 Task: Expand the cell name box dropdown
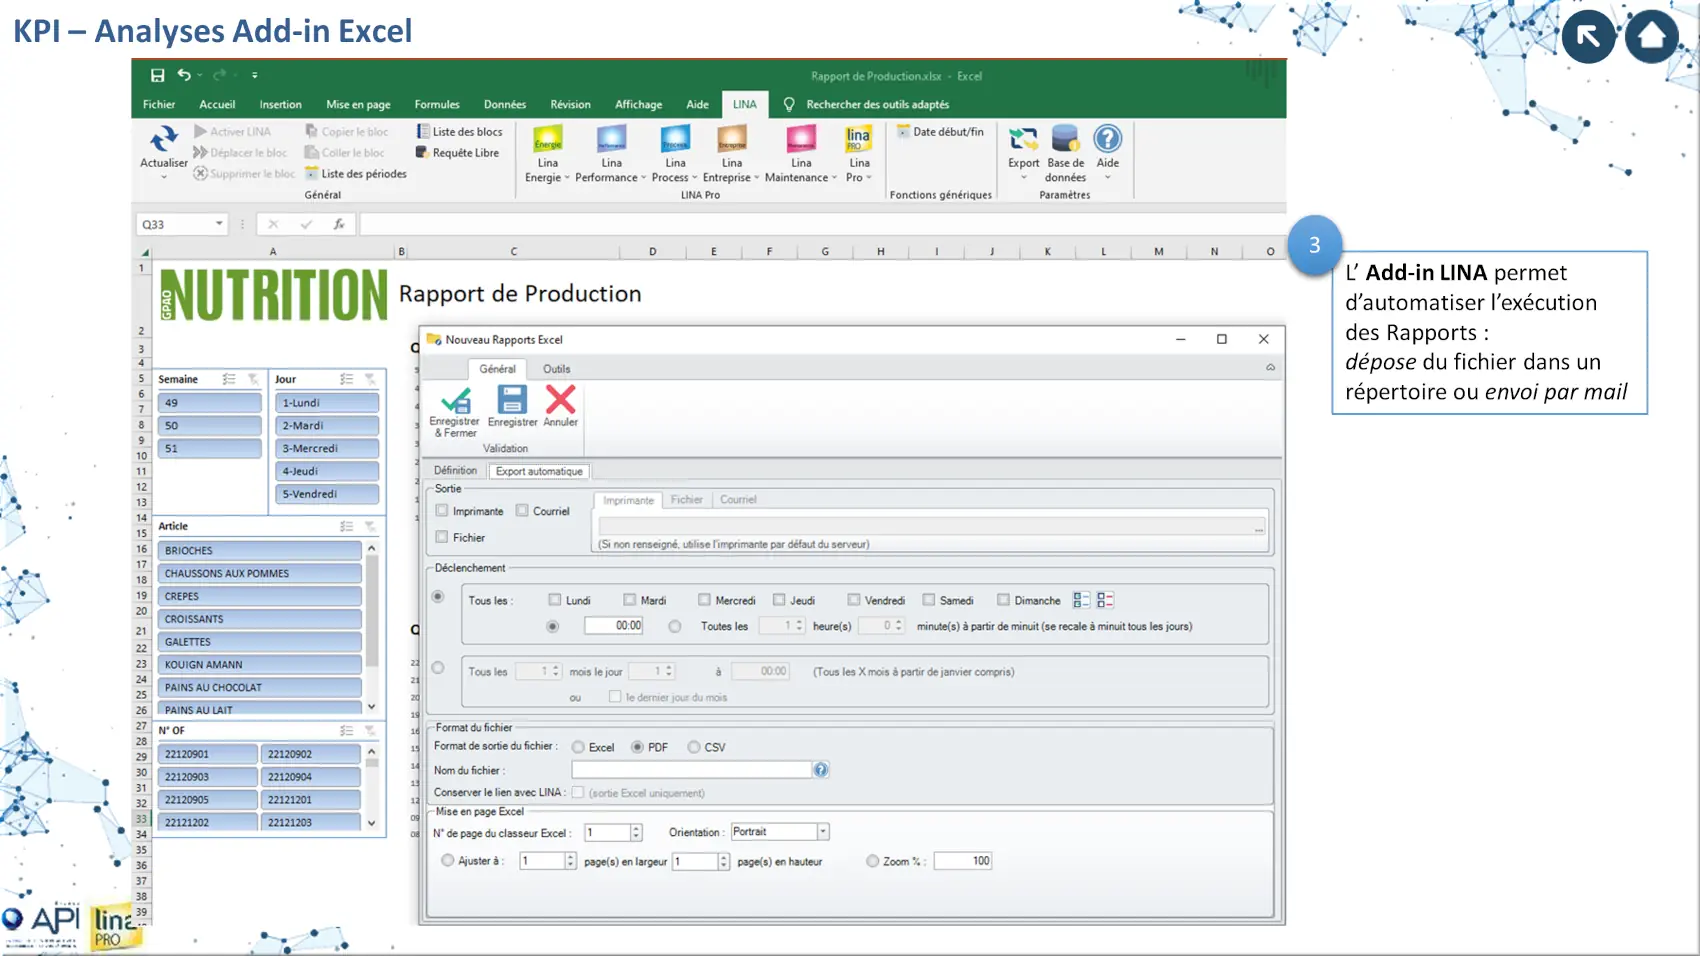point(219,224)
